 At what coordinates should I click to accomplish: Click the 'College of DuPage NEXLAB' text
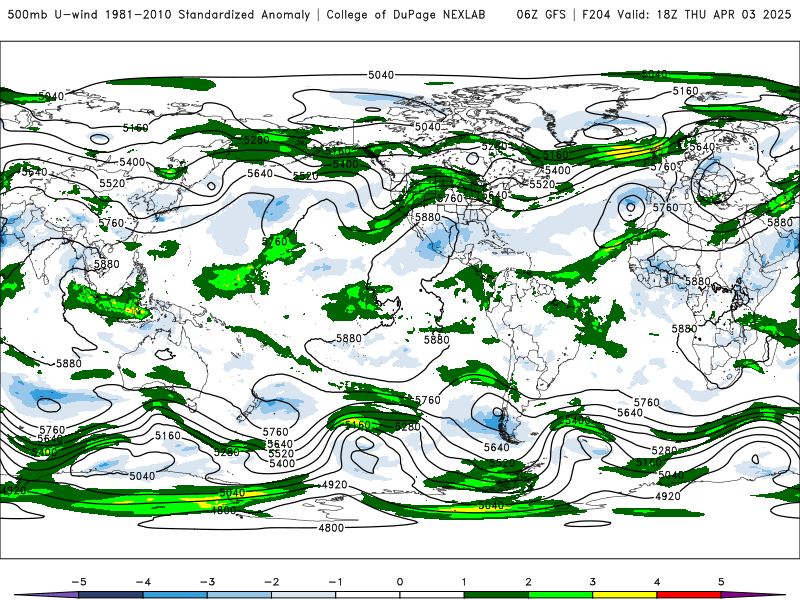(406, 14)
